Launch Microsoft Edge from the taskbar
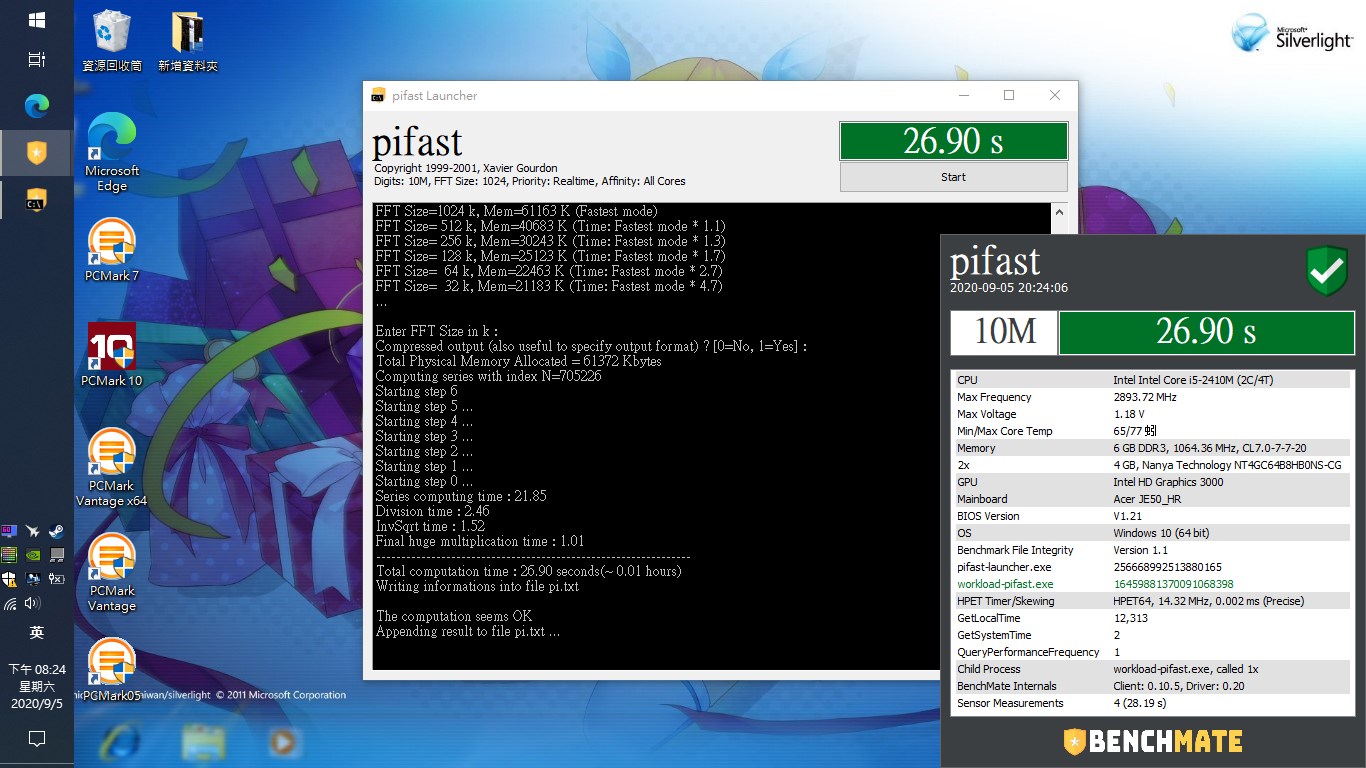The height and width of the screenshot is (768, 1366). tap(36, 106)
